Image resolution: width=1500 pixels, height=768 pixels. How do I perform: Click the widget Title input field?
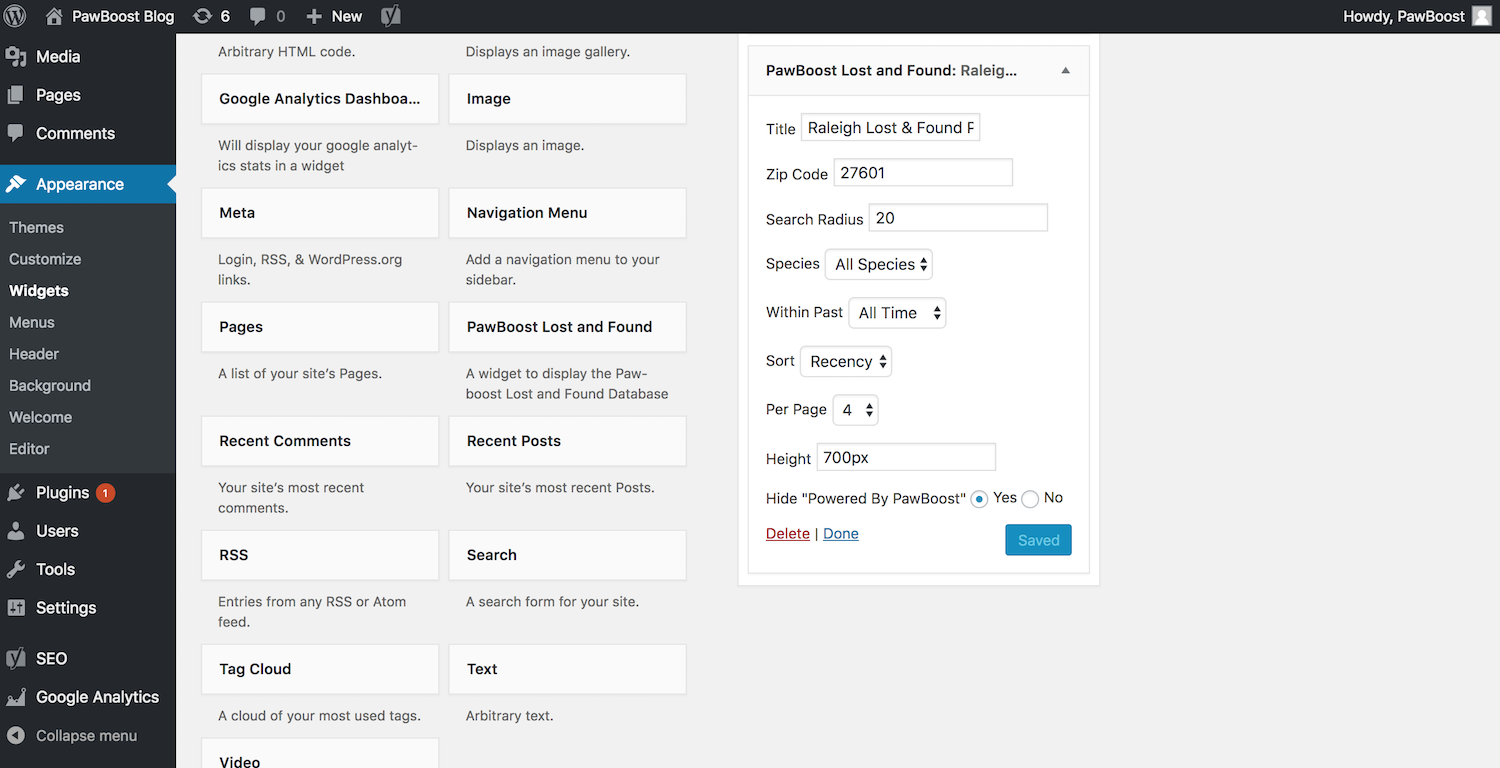point(890,127)
